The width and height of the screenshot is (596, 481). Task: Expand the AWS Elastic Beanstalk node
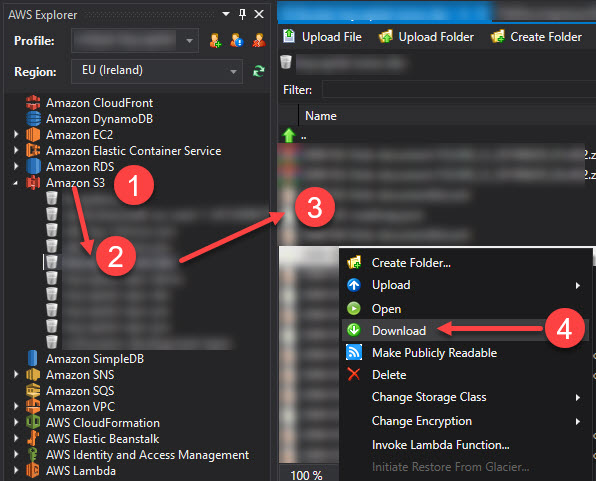16,438
